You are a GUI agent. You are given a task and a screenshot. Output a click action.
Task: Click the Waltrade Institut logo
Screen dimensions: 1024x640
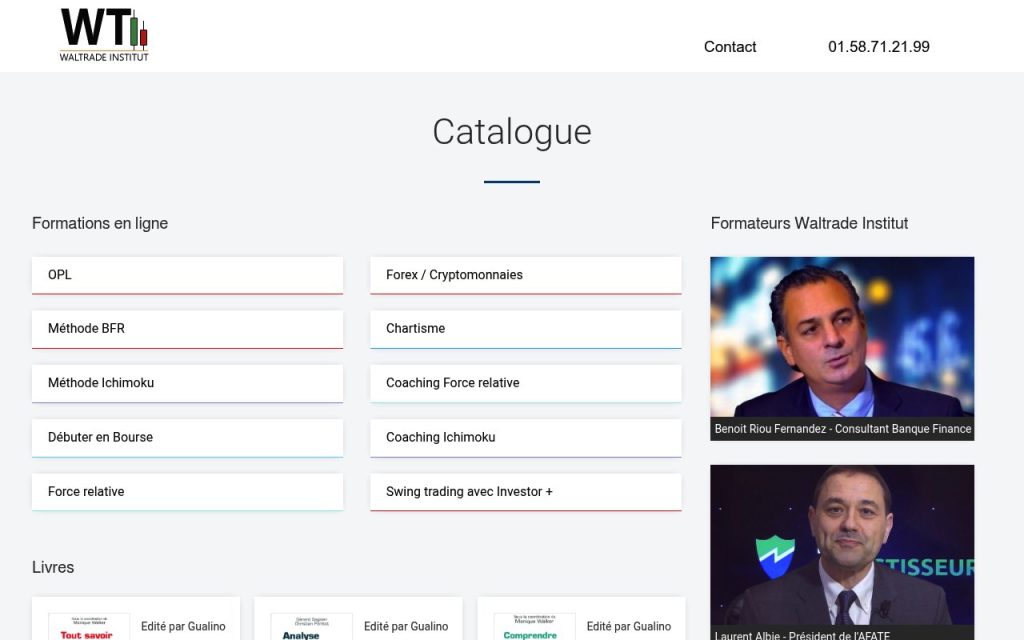pyautogui.click(x=104, y=35)
